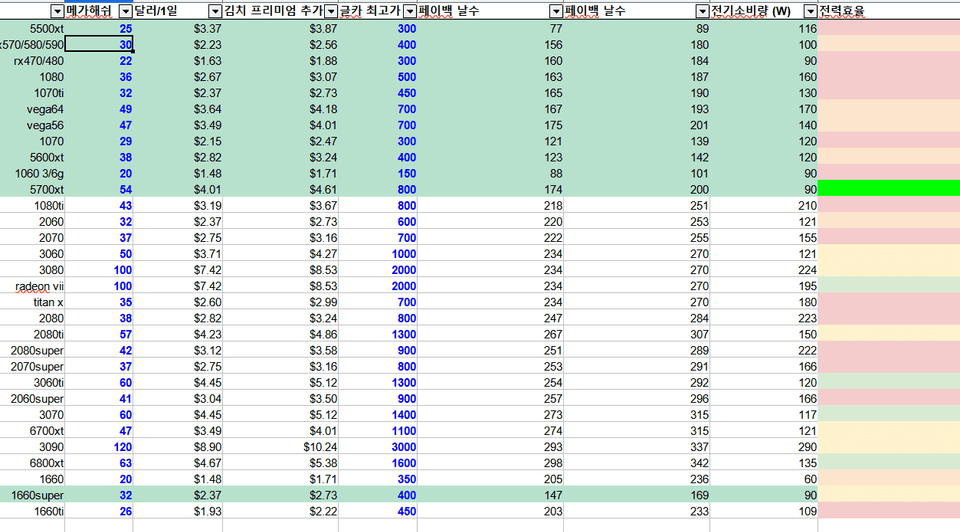Click the 224 power cell in 3080 row
The width and height of the screenshot is (960, 532).
click(763, 270)
